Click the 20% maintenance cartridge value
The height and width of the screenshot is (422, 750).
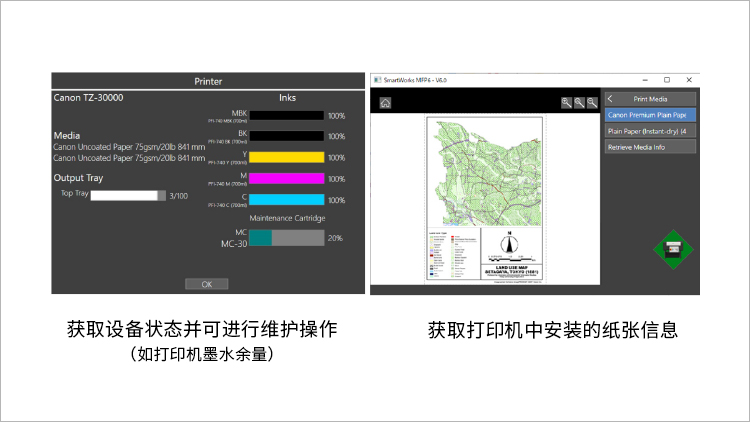pos(335,238)
